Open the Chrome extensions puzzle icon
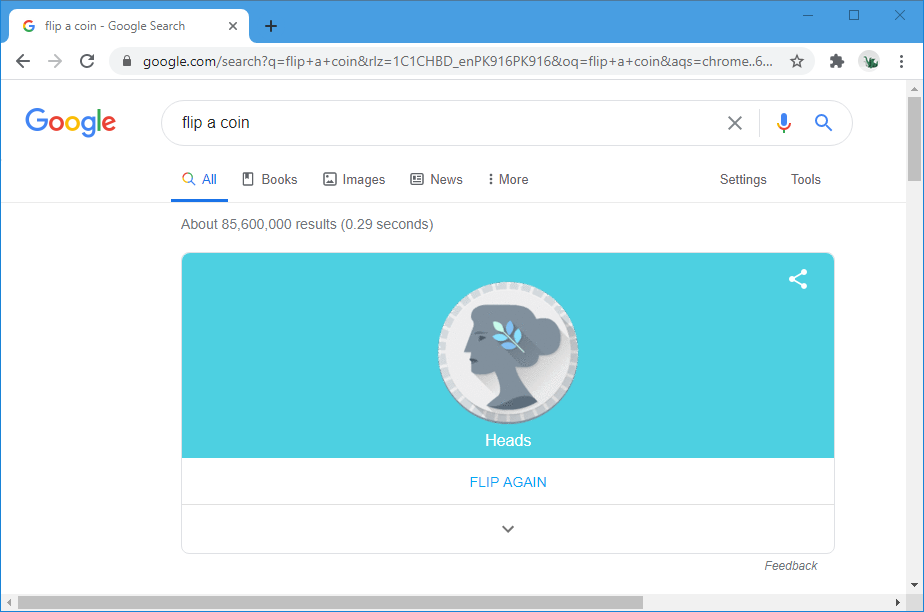 coord(837,61)
